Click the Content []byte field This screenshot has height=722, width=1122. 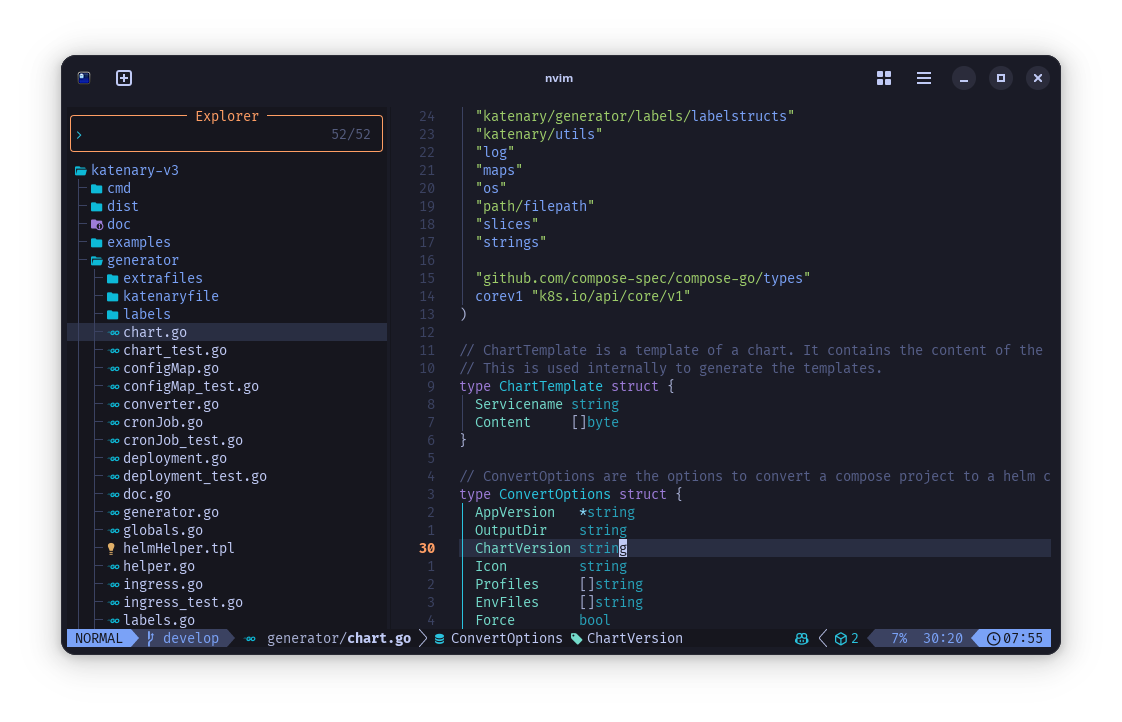547,423
